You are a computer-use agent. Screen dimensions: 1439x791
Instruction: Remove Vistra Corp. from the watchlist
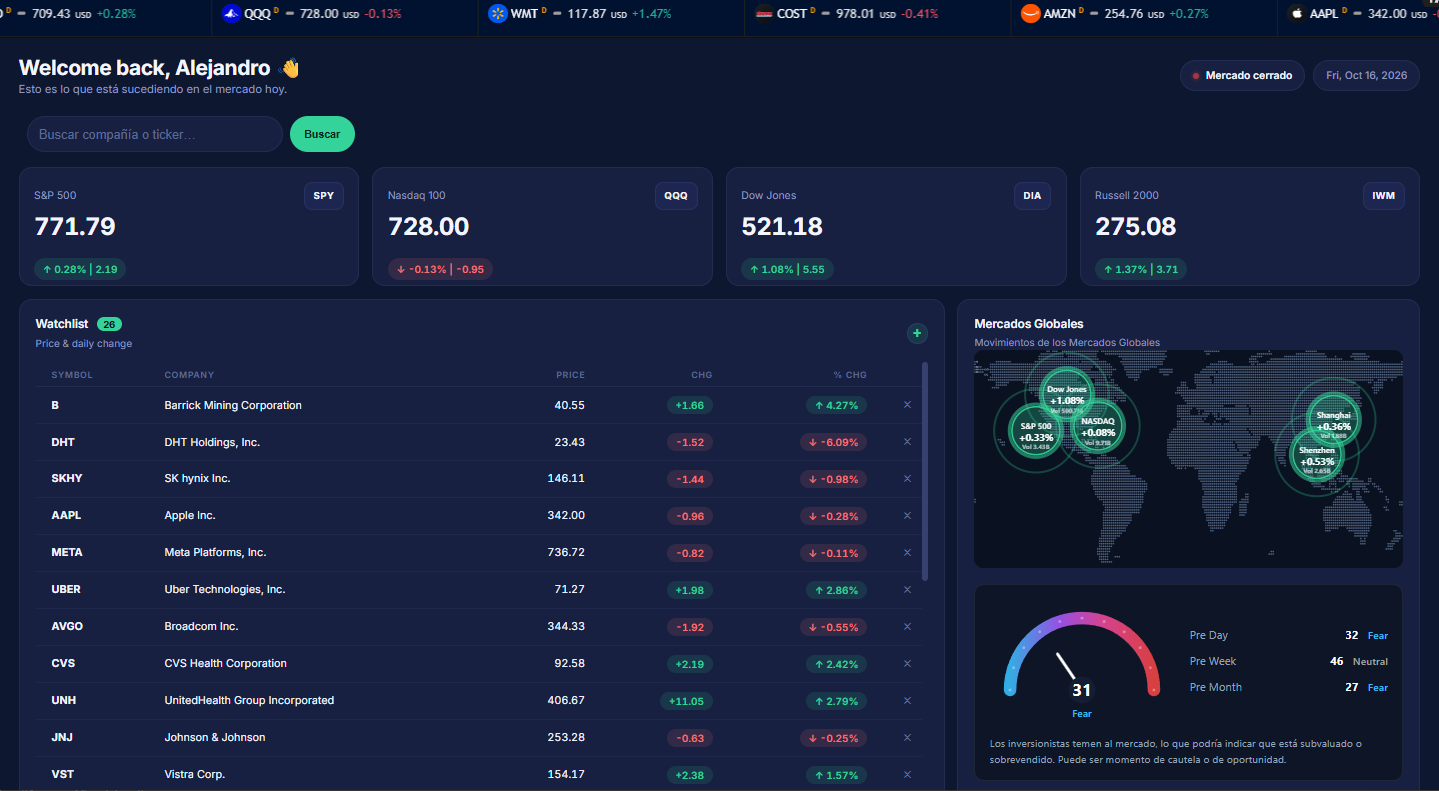click(x=907, y=774)
